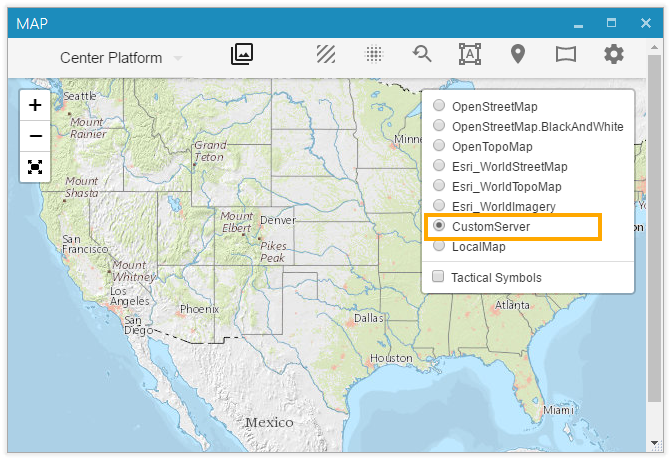Select the CustomServer radio button
672x460 pixels.
439,225
